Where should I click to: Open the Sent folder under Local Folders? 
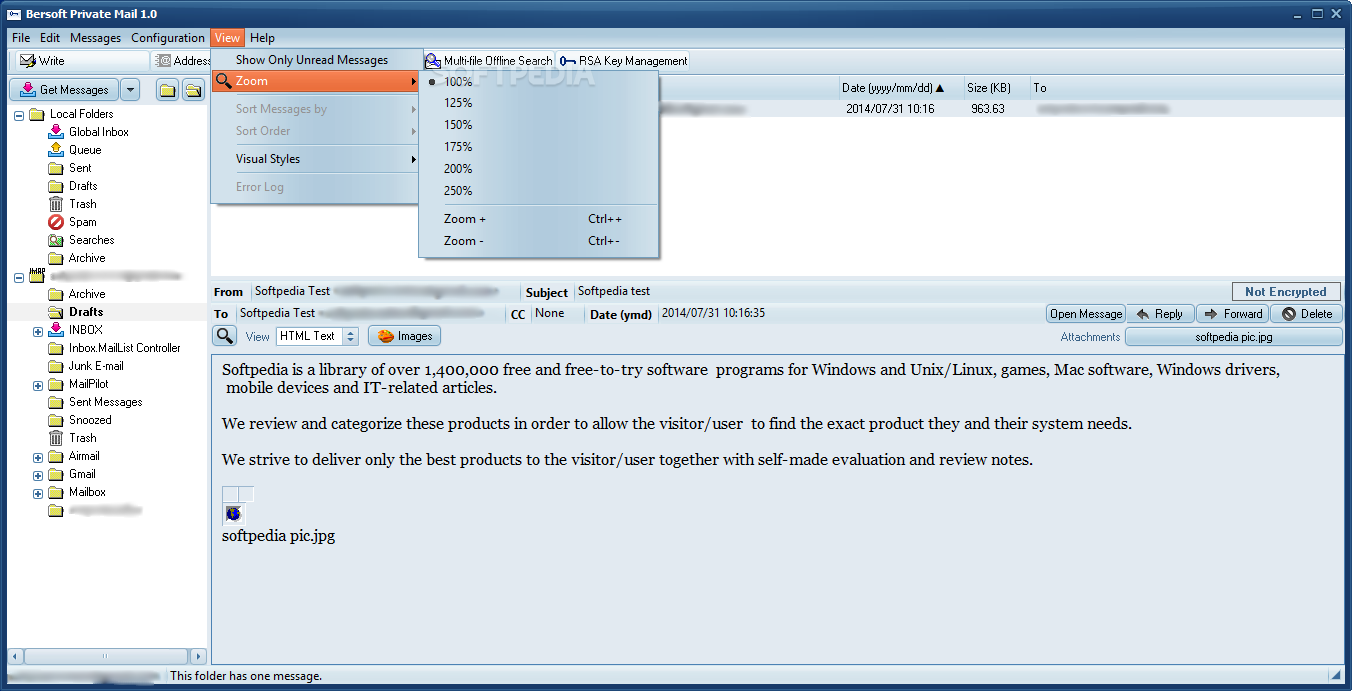80,168
